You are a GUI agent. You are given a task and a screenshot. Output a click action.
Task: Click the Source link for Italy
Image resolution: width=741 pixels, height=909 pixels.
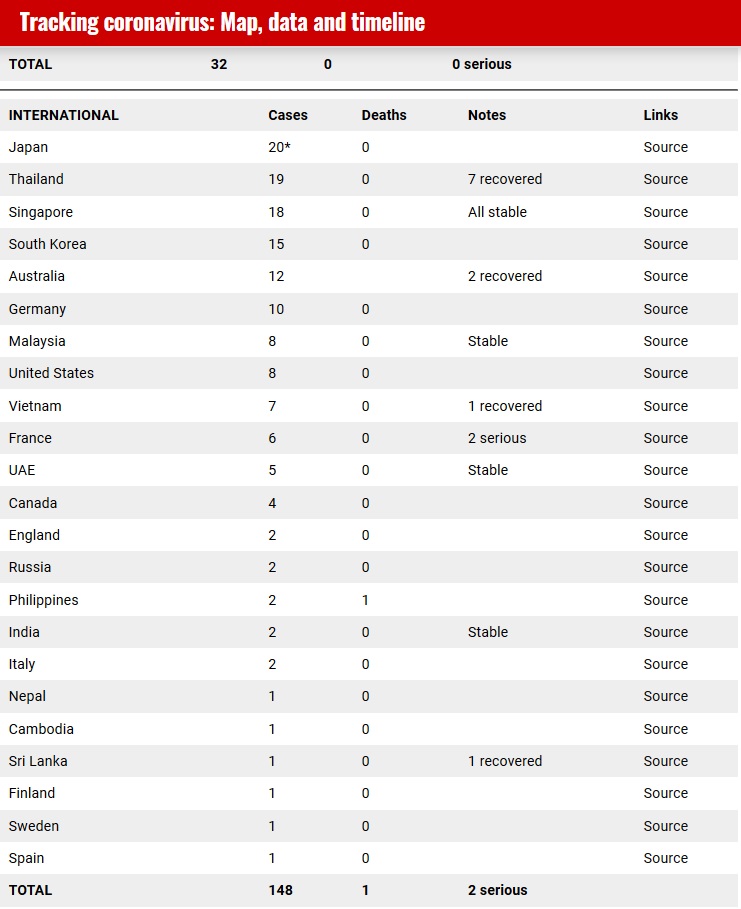click(x=665, y=664)
